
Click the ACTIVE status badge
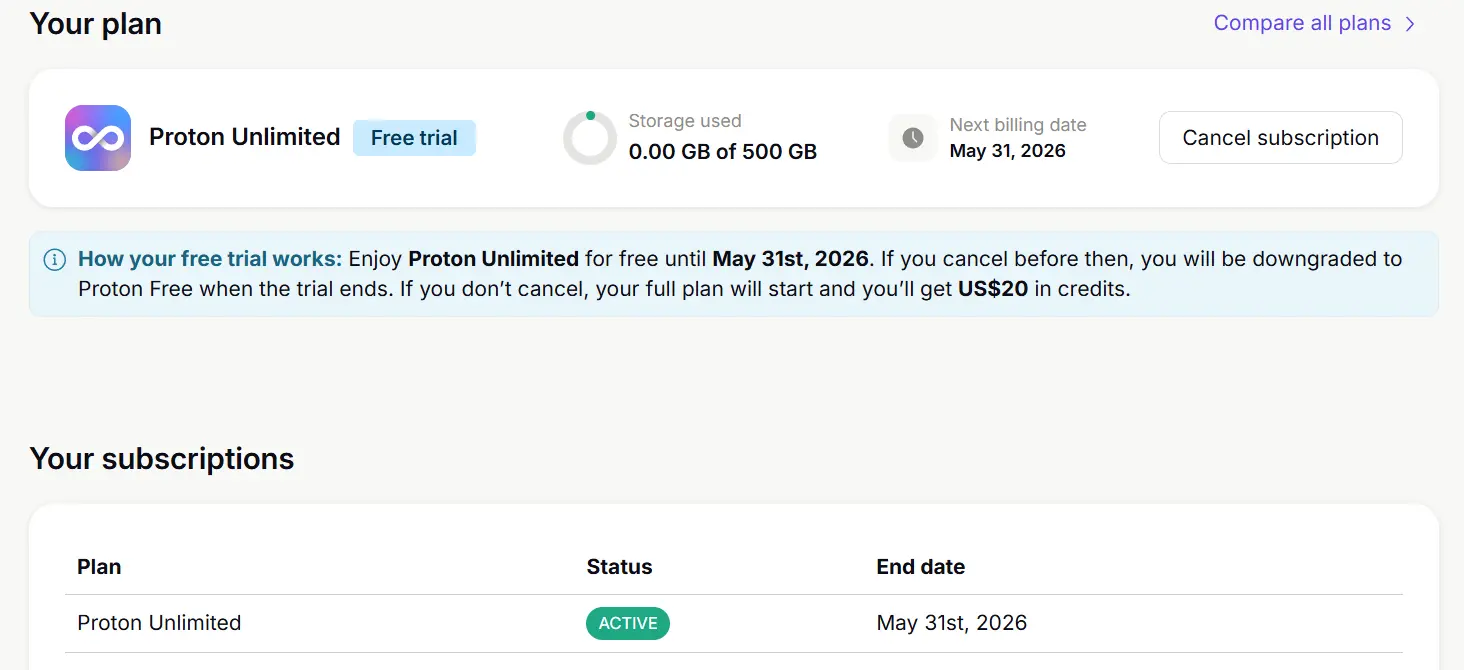pos(628,623)
